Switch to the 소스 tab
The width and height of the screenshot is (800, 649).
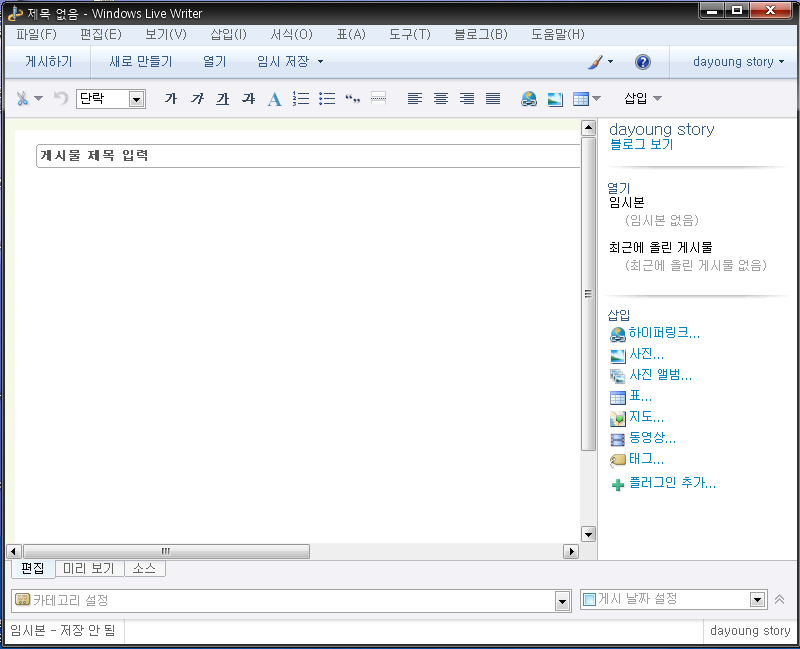[x=144, y=568]
